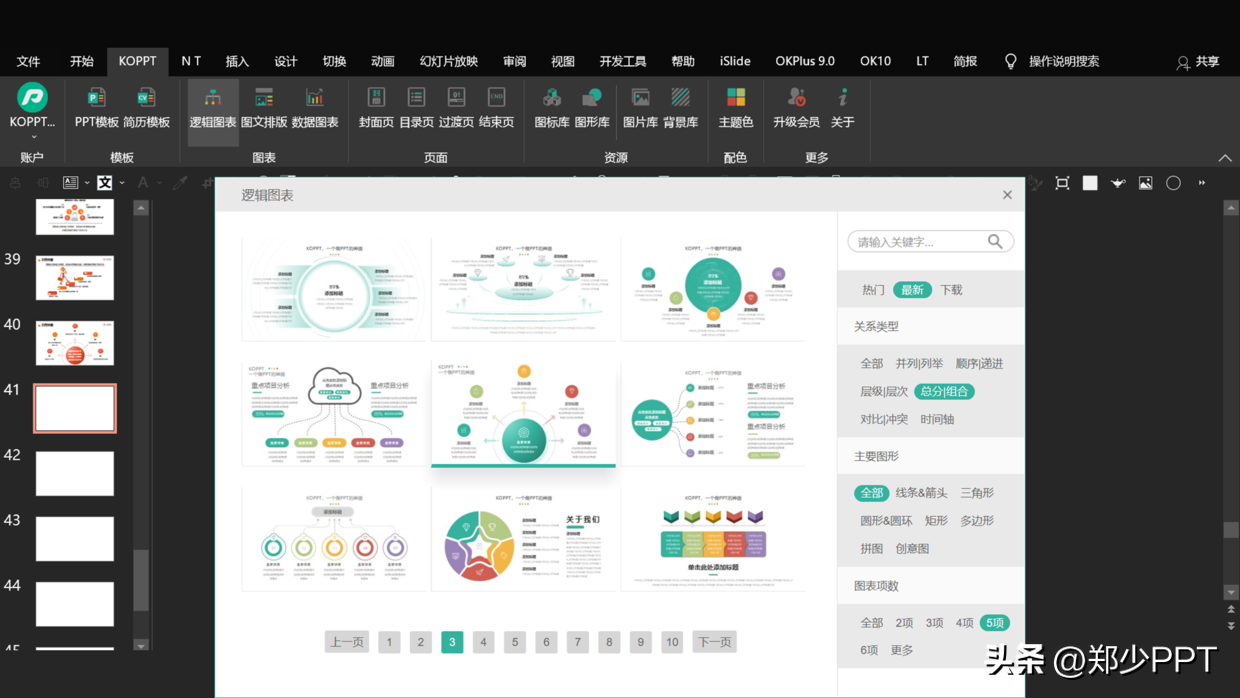Insert a 目录页 contents page
1240x698 pixels.
416,109
